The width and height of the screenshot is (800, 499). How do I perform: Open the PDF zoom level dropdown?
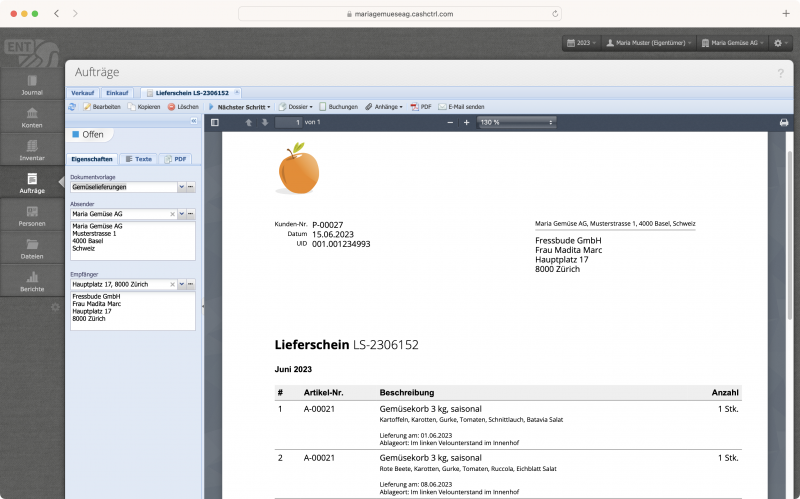click(516, 122)
